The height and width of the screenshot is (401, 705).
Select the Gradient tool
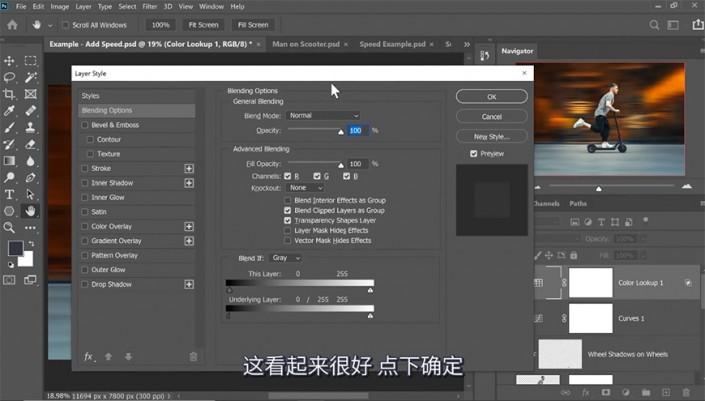[x=9, y=161]
